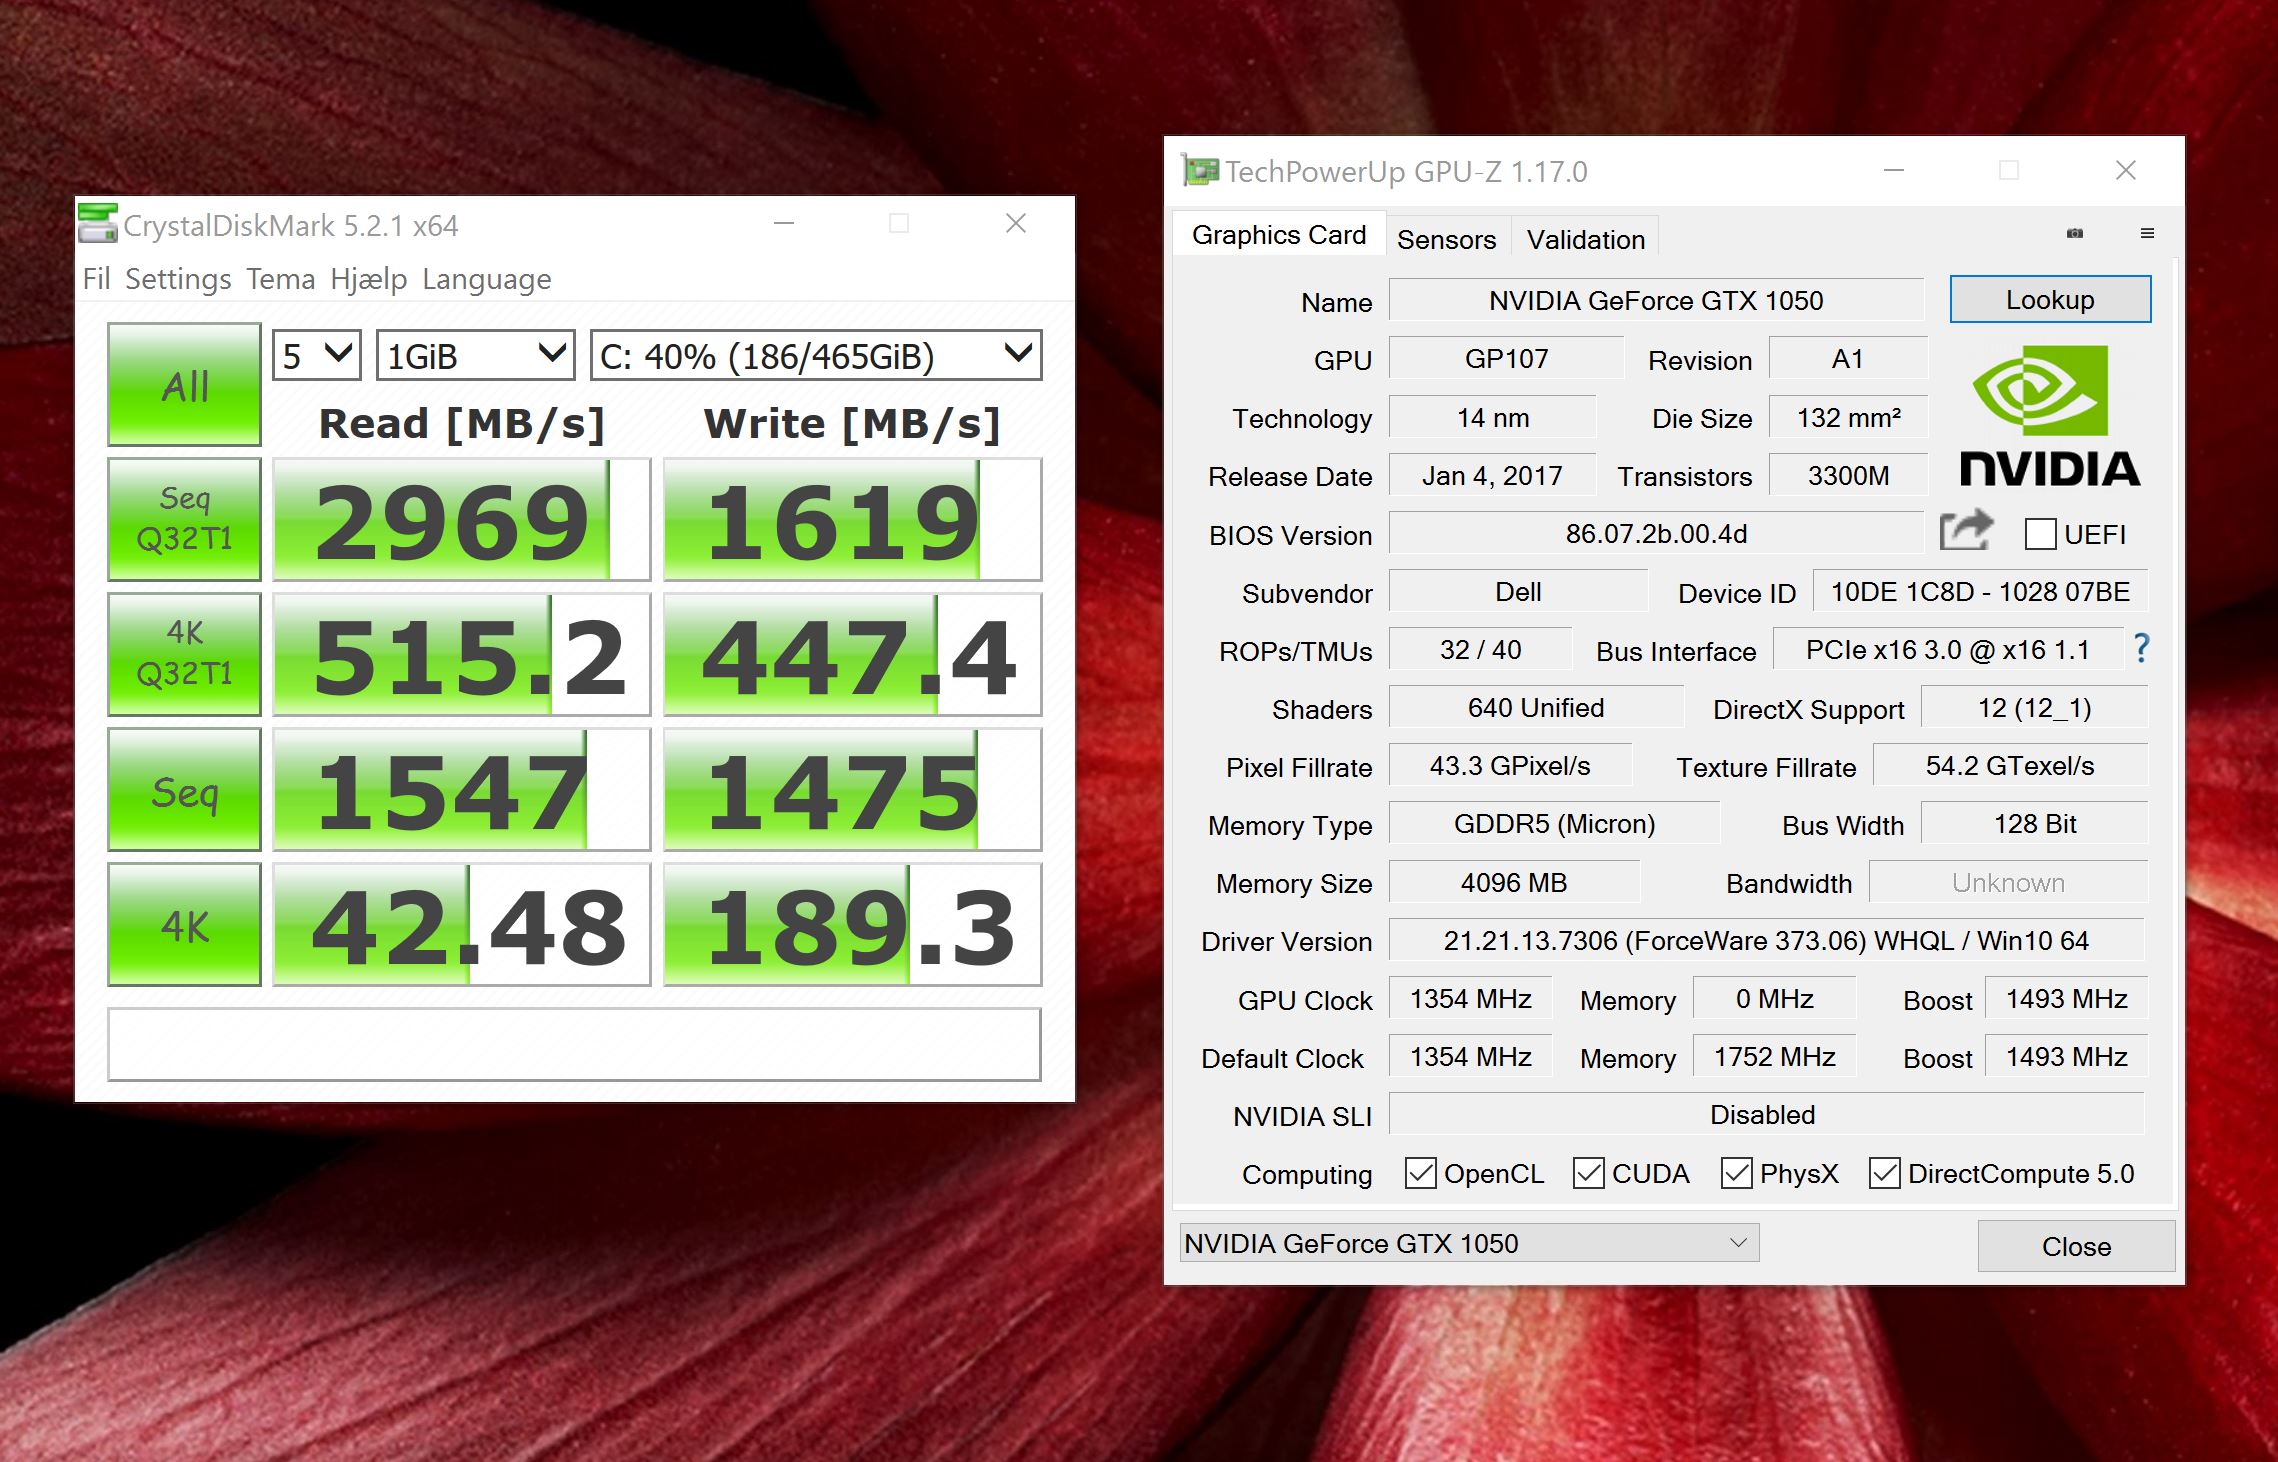
Task: Click the 4K Q32T1 write result 447.4
Action: [x=852, y=654]
